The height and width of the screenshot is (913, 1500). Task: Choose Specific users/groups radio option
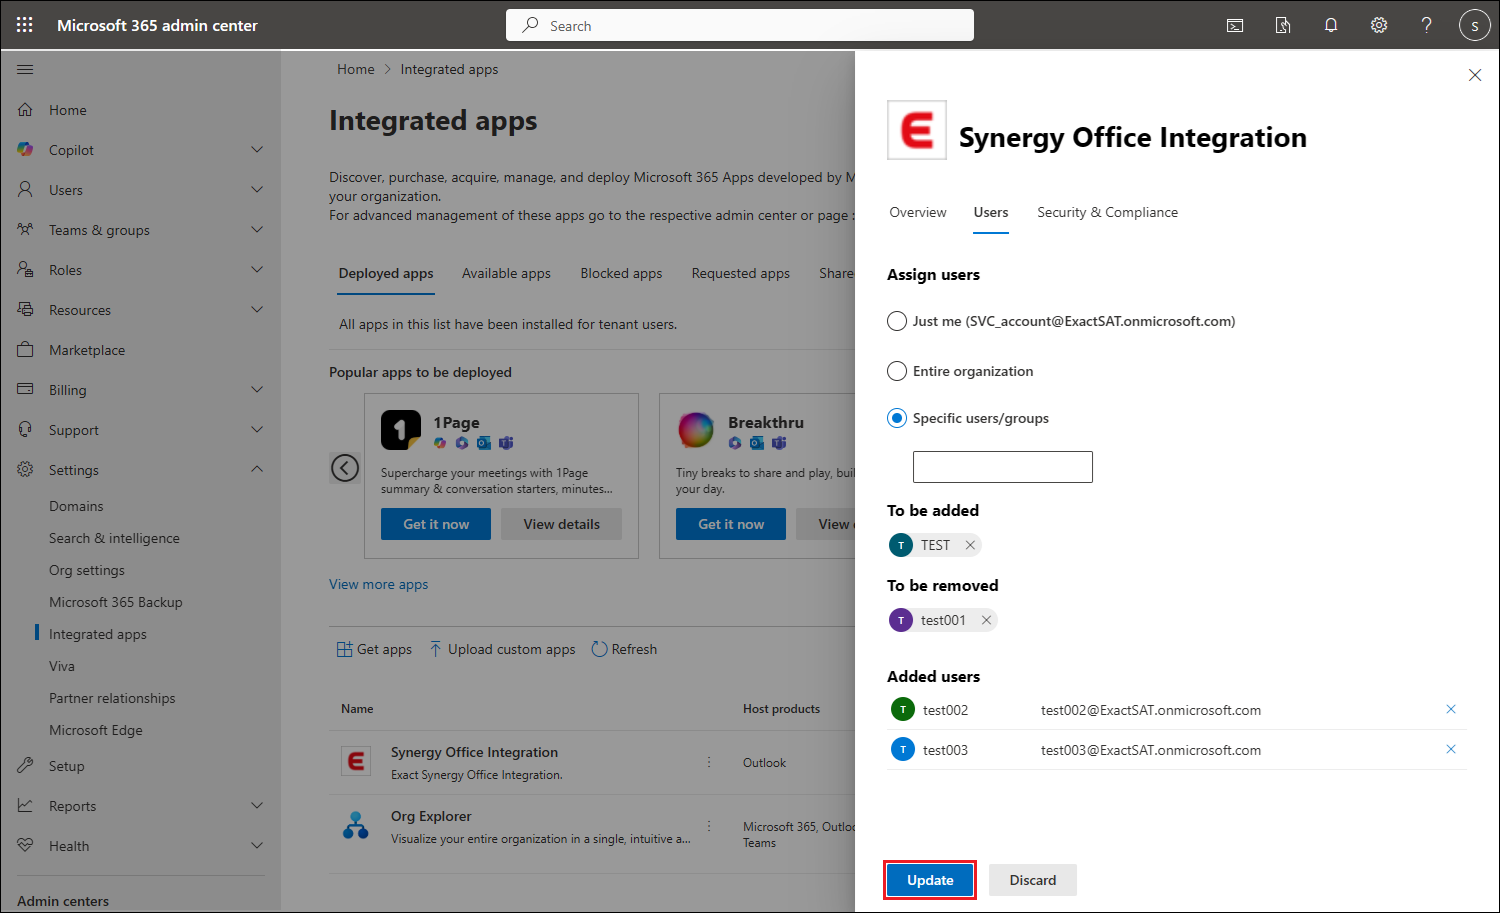(897, 418)
